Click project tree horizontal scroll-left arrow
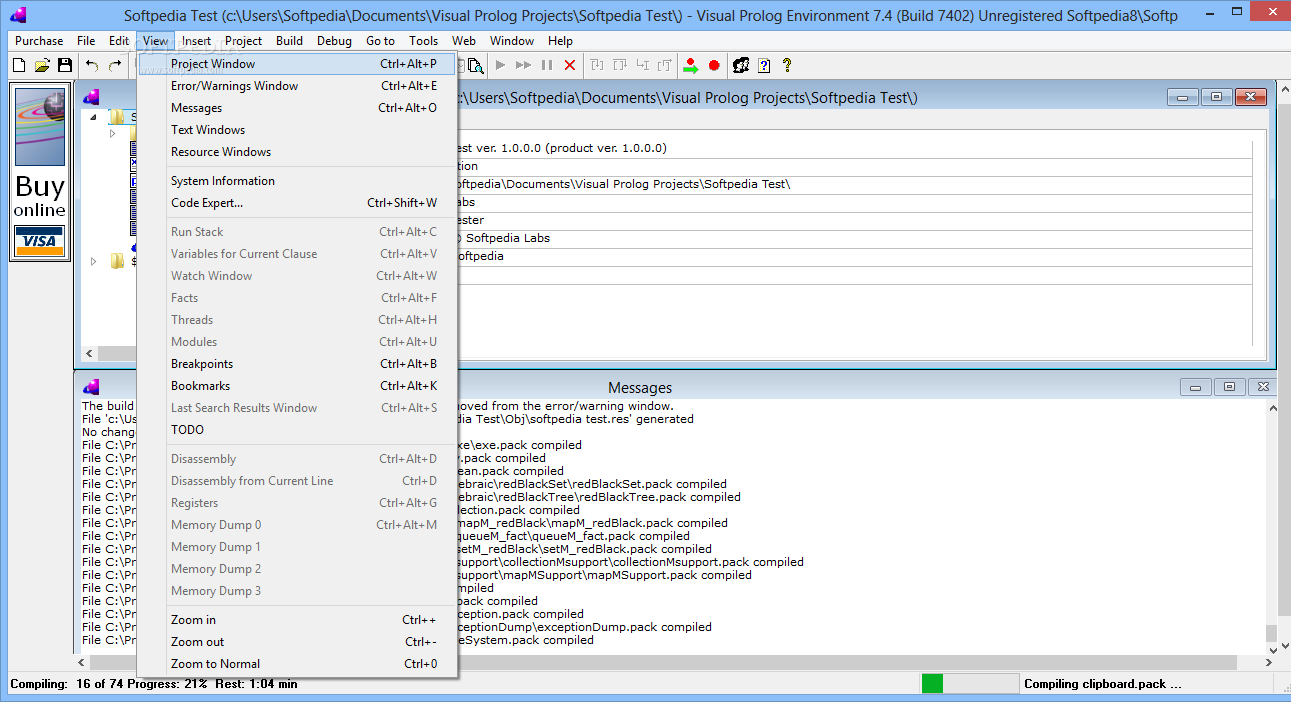 coord(88,354)
